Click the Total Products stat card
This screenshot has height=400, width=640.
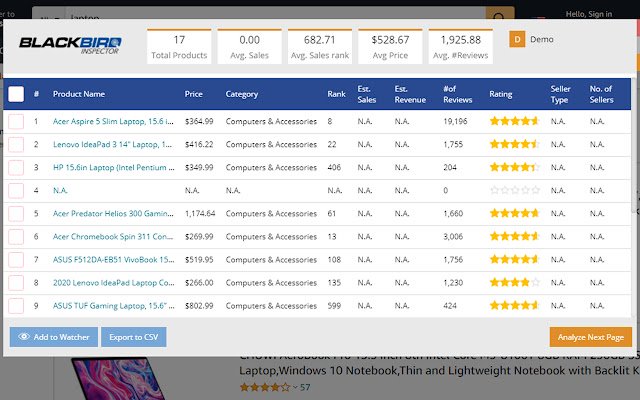[179, 47]
